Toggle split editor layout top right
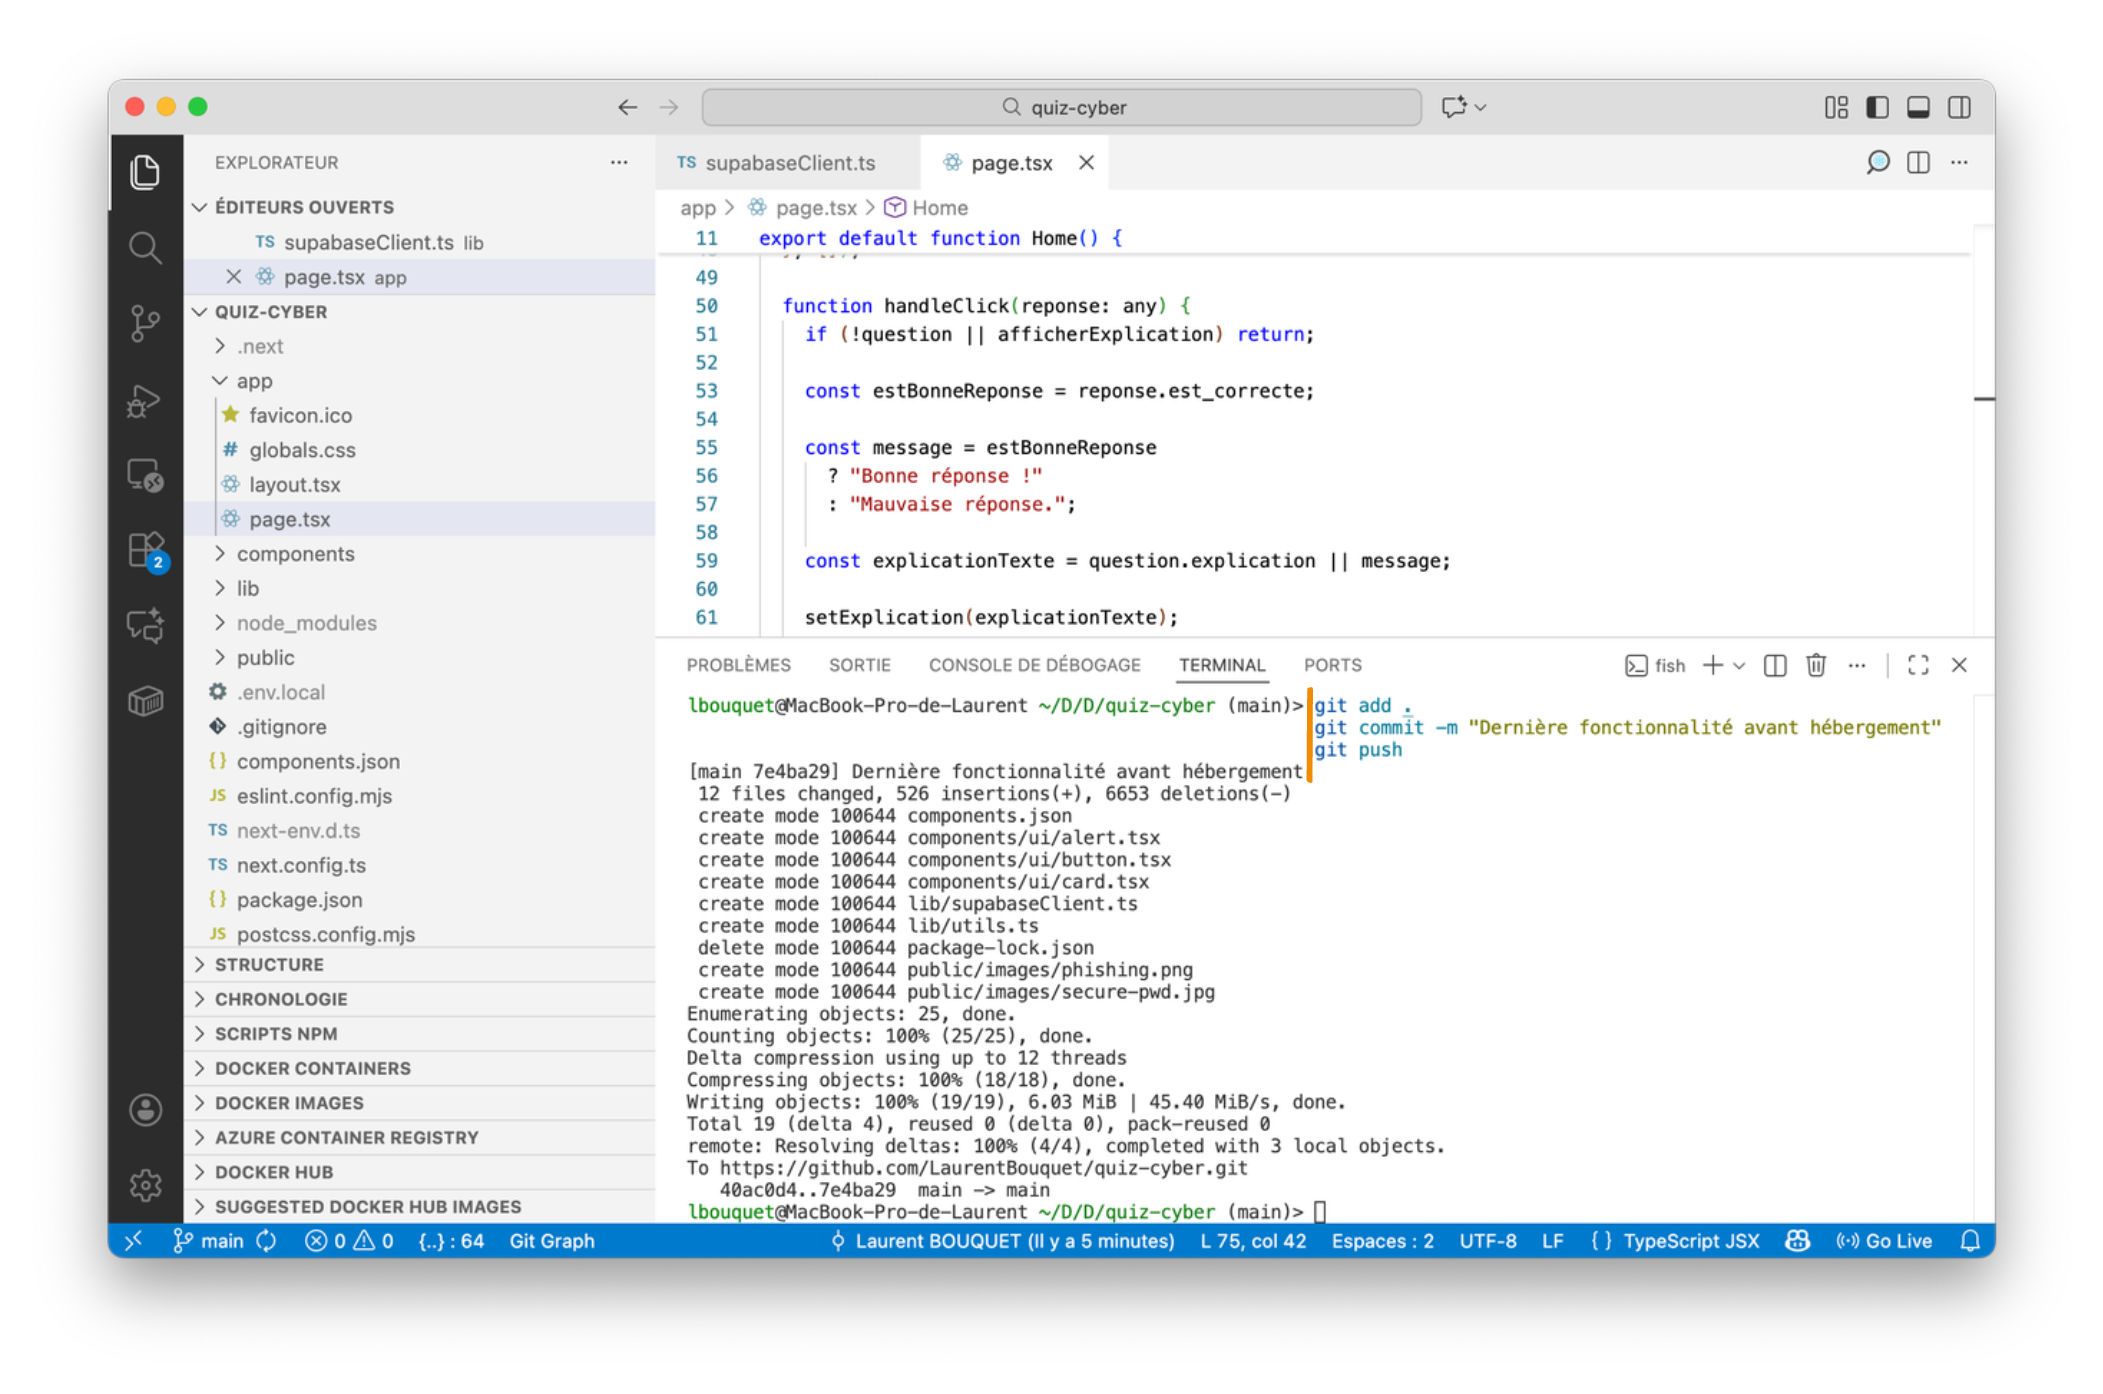 click(1917, 162)
